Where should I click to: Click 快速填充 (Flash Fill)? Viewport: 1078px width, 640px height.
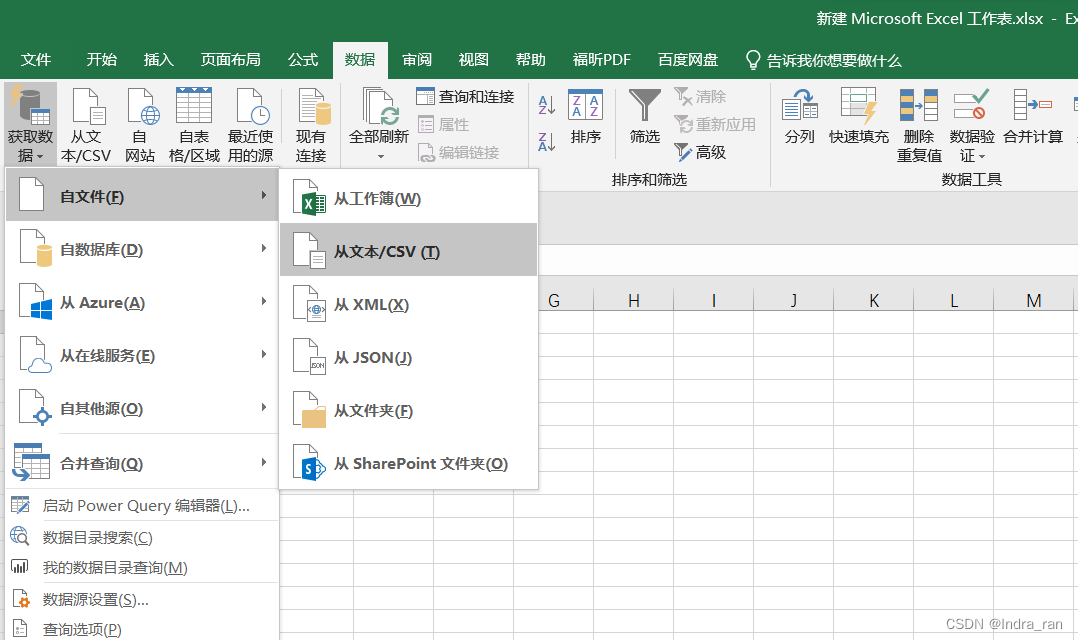coord(859,116)
